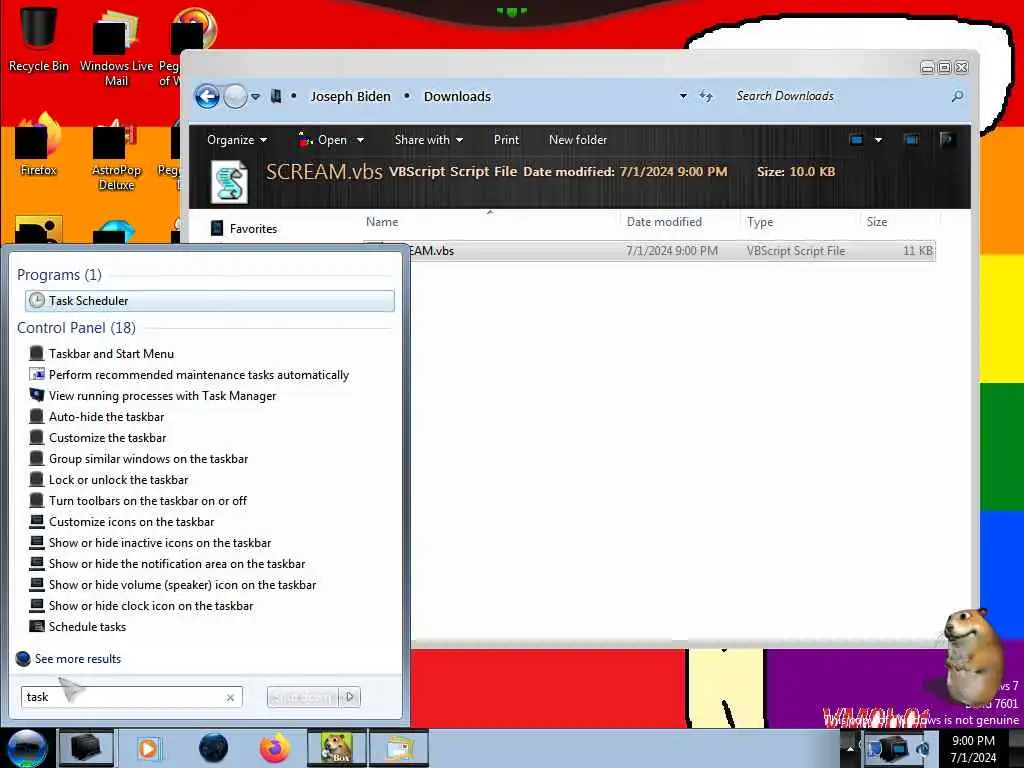Click the Joseph Biden breadcrumb
Viewport: 1024px width, 768px height.
pyautogui.click(x=350, y=97)
